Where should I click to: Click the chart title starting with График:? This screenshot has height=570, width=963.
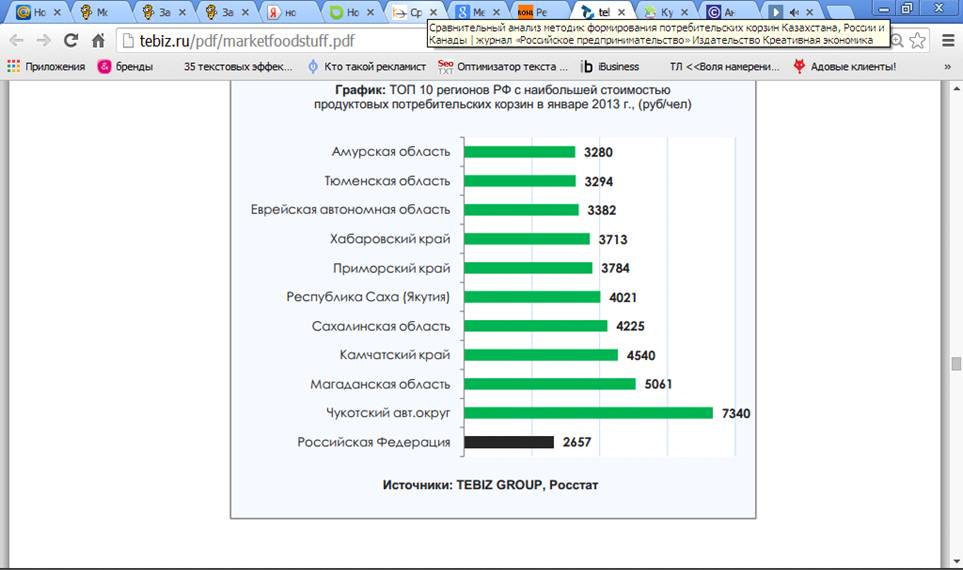pyautogui.click(x=502, y=97)
